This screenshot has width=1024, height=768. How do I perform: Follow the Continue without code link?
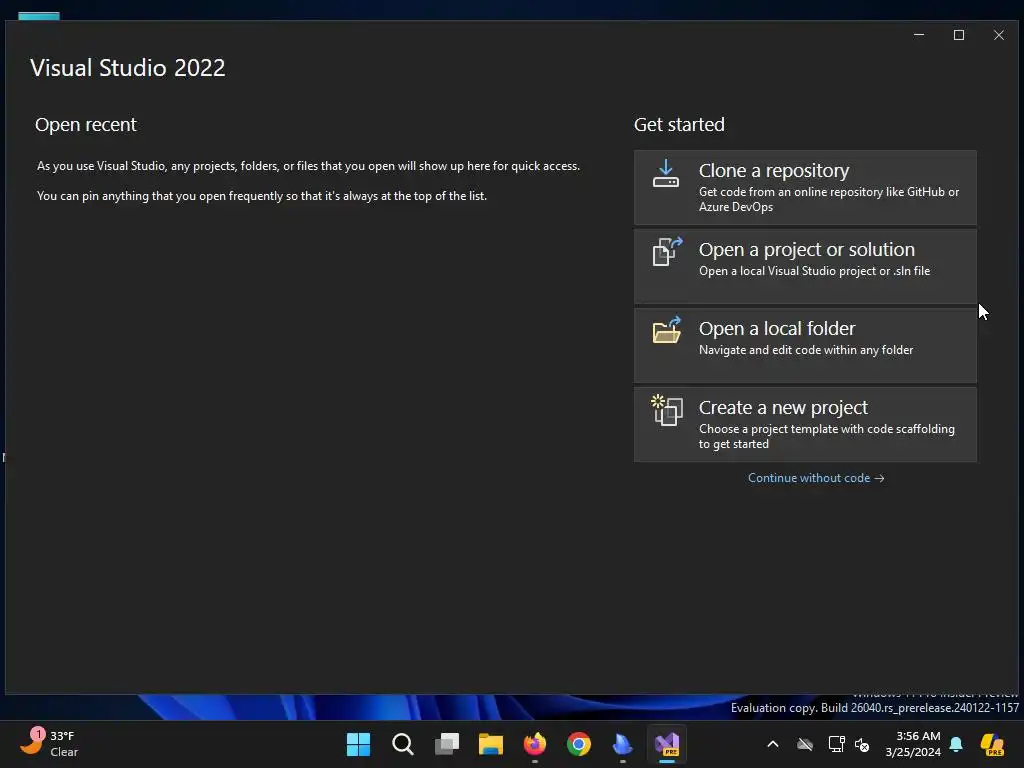[x=816, y=478]
